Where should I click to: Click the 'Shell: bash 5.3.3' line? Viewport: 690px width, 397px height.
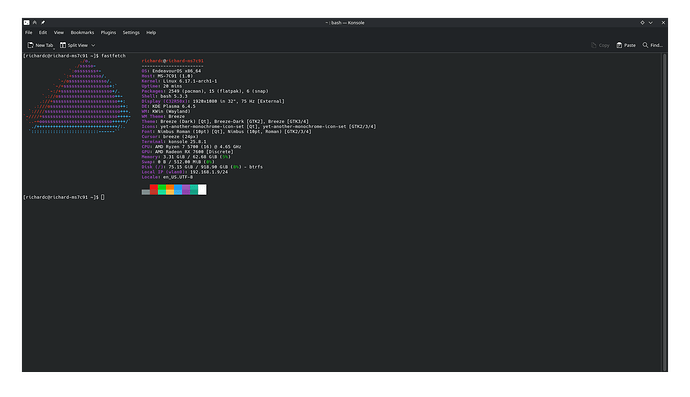164,96
